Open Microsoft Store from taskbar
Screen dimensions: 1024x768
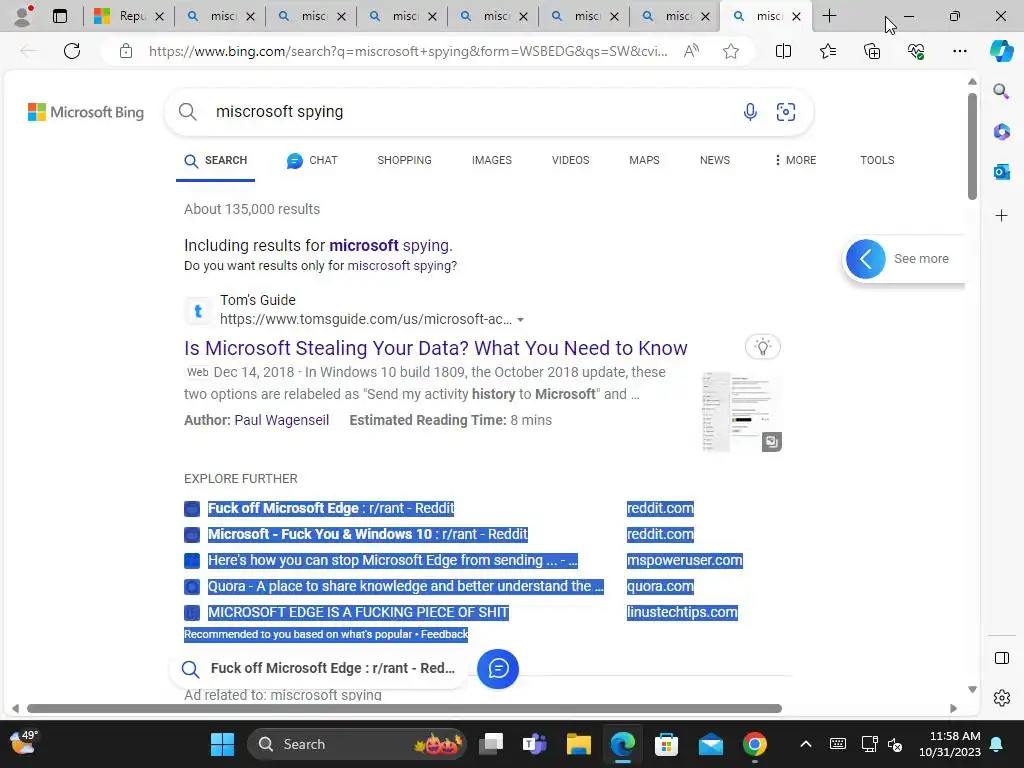point(665,744)
